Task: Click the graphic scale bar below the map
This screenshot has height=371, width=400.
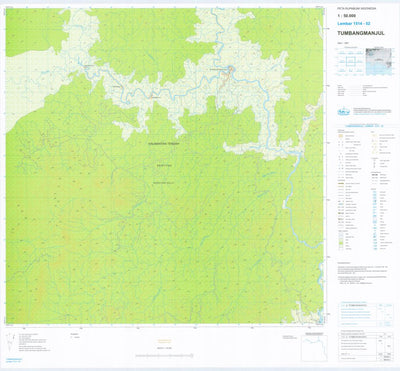Action: pyautogui.click(x=164, y=356)
